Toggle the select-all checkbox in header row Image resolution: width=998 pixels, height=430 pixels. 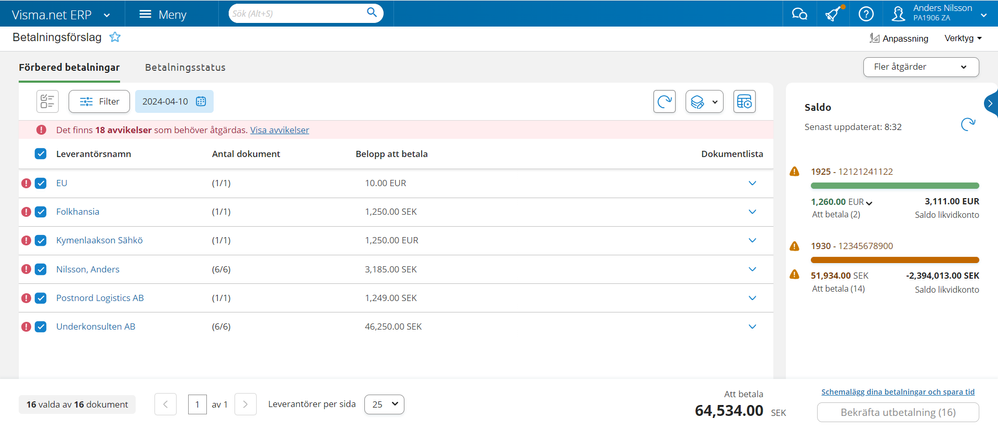point(41,154)
